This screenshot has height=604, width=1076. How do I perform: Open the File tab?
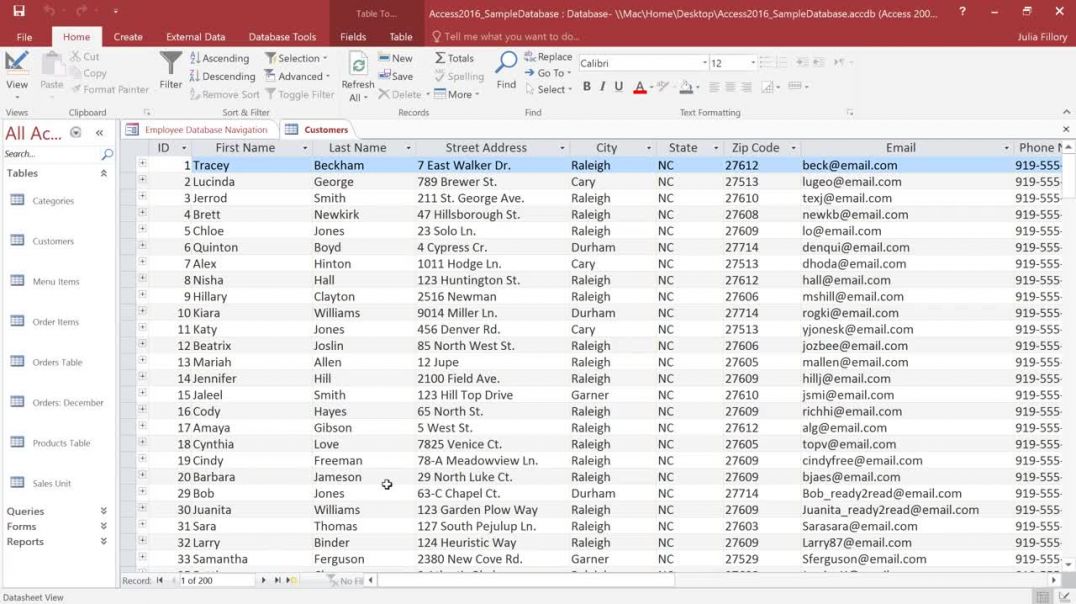(x=24, y=37)
